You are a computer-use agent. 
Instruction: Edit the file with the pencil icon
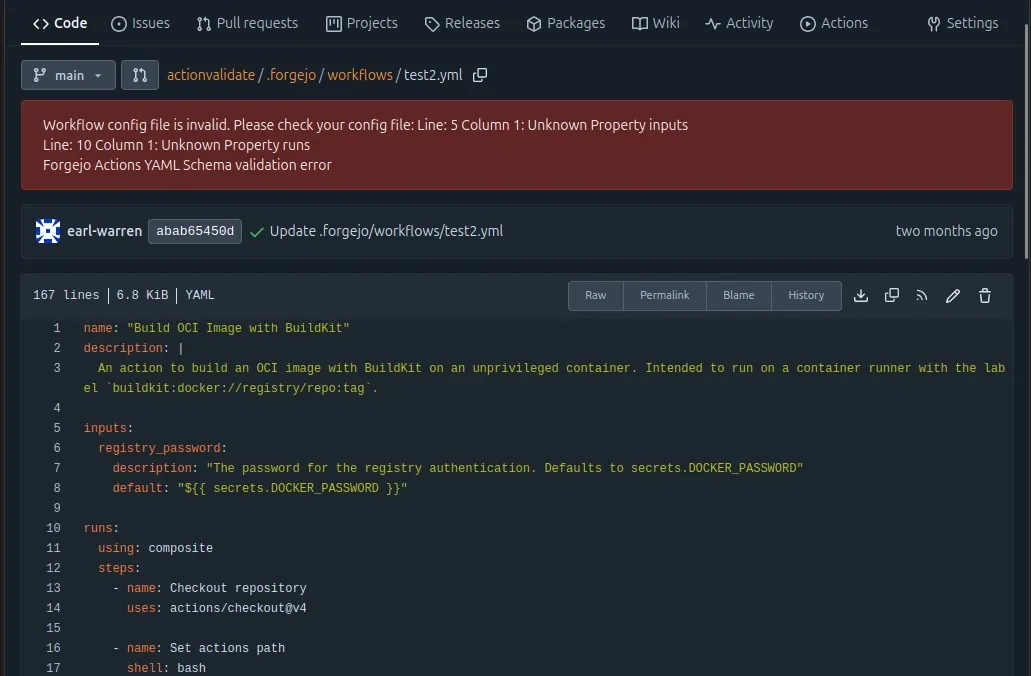coord(952,295)
